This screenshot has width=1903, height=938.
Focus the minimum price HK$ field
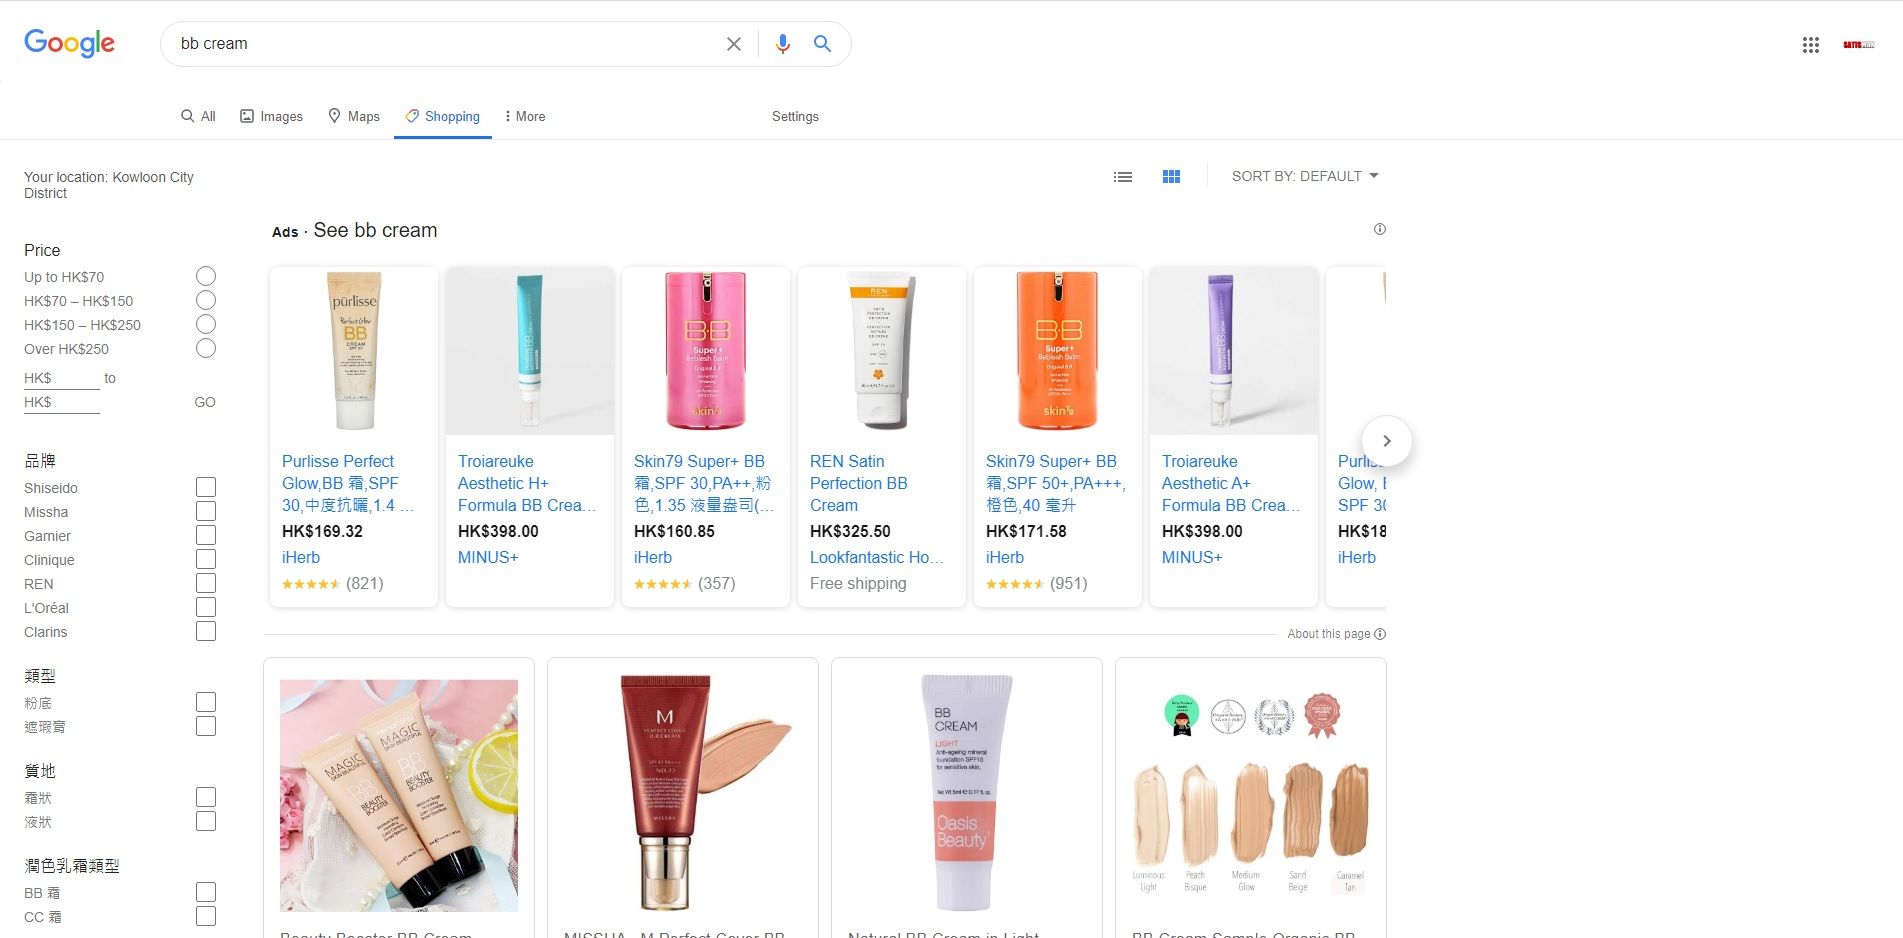[x=62, y=378]
